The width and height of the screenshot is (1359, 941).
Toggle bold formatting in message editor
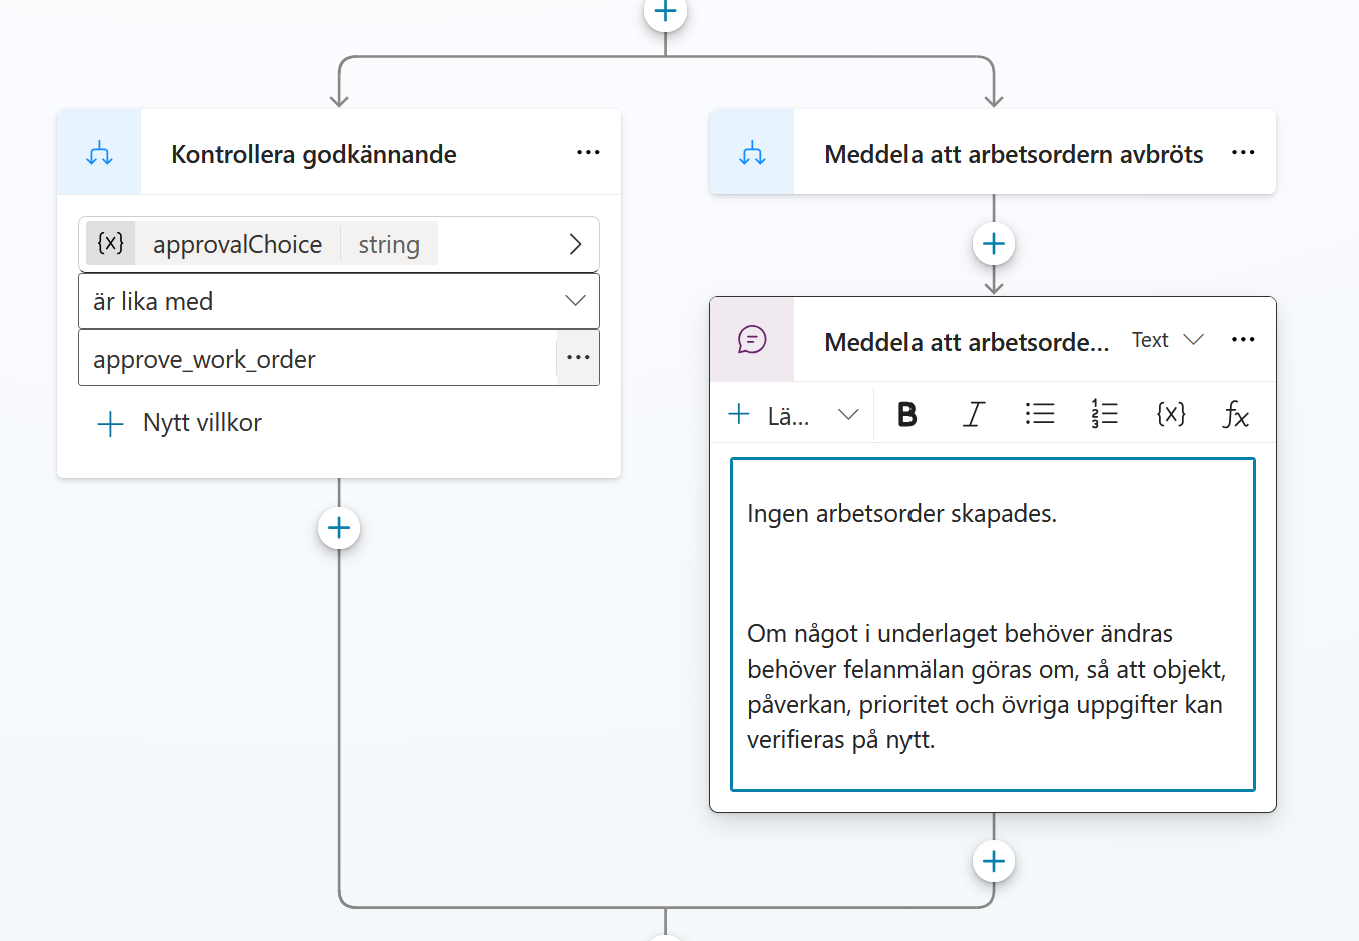pos(907,414)
